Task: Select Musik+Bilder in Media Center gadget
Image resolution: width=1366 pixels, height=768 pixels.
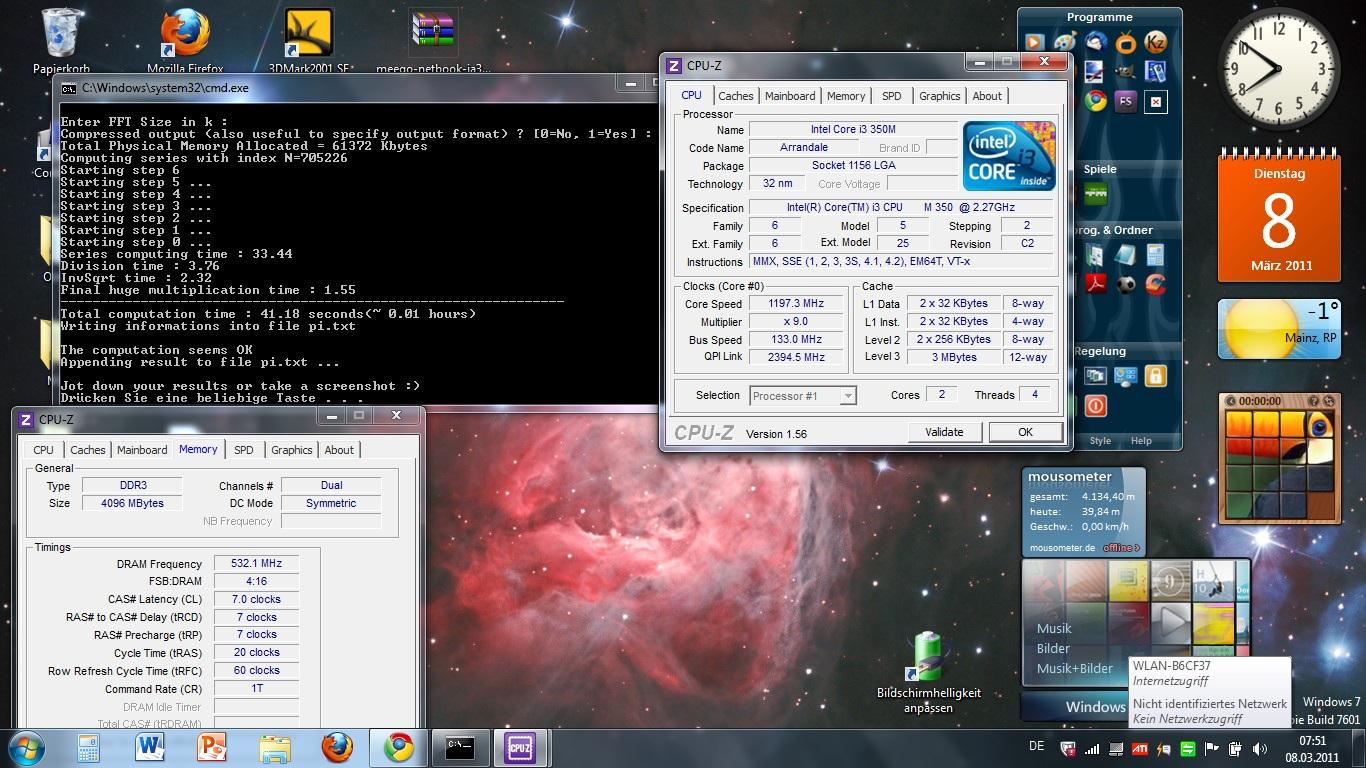Action: coord(1075,668)
